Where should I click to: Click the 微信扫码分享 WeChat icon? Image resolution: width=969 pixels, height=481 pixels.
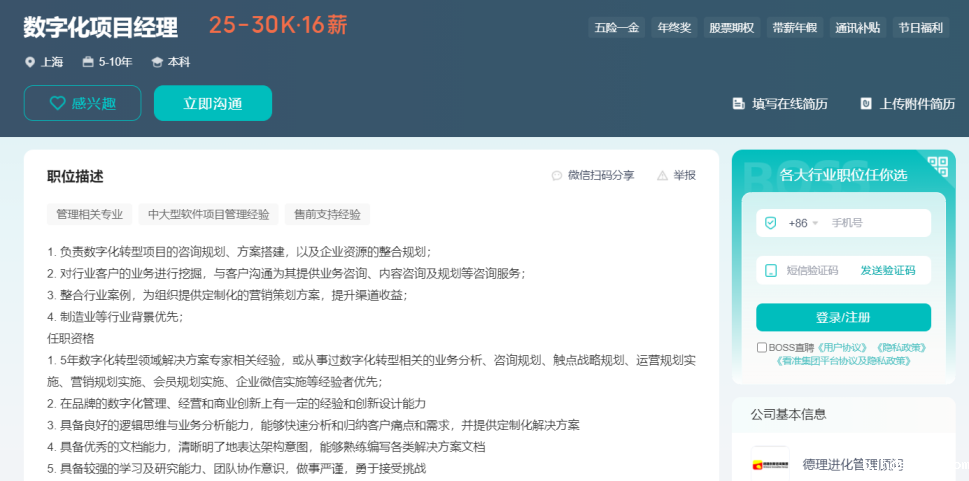click(557, 176)
